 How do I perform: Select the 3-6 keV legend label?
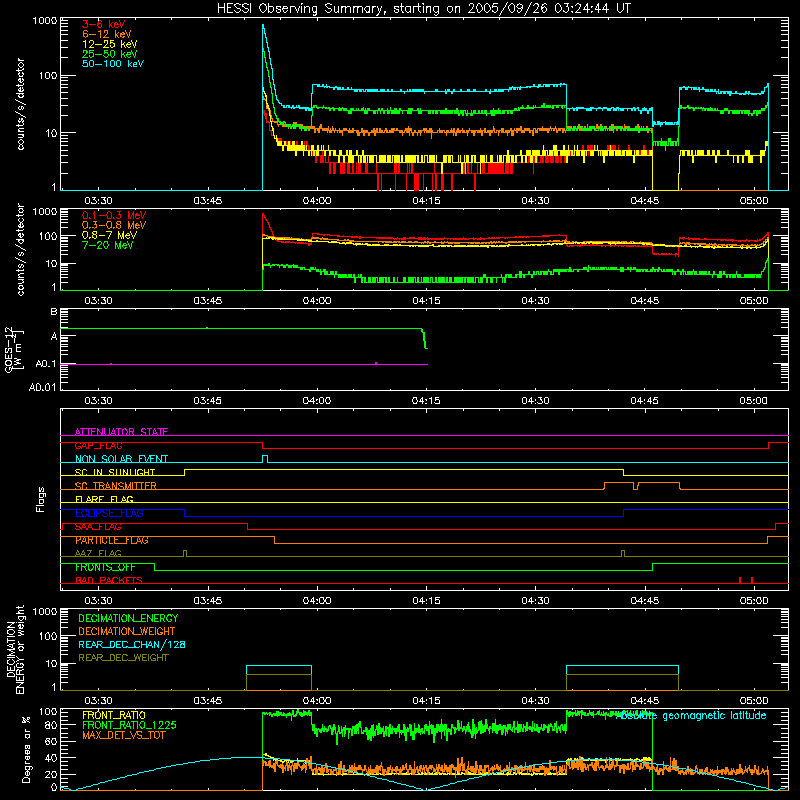click(x=104, y=24)
